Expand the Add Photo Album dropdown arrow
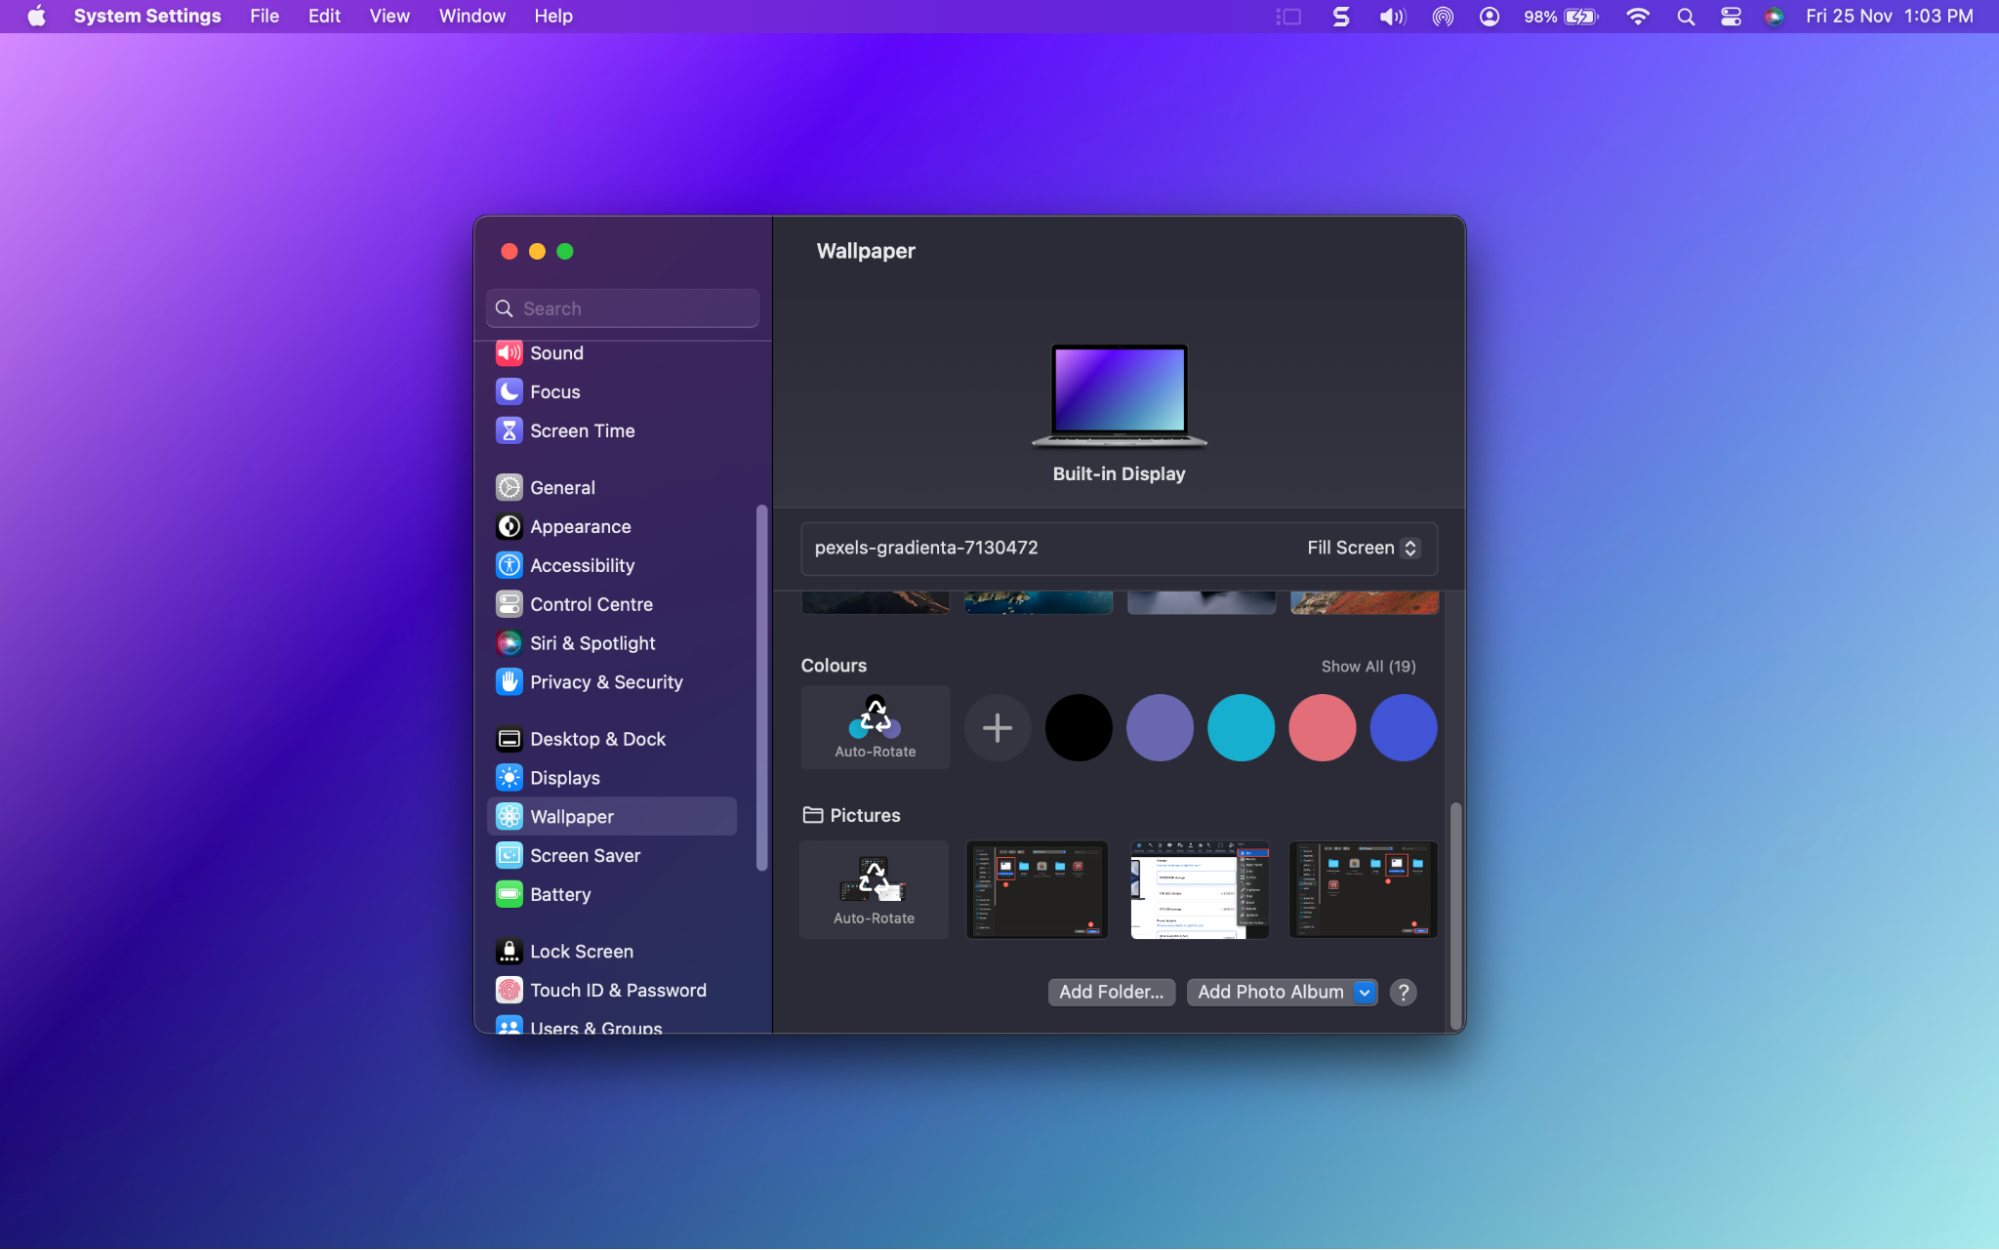Viewport: 1999px width, 1250px height. [1363, 992]
